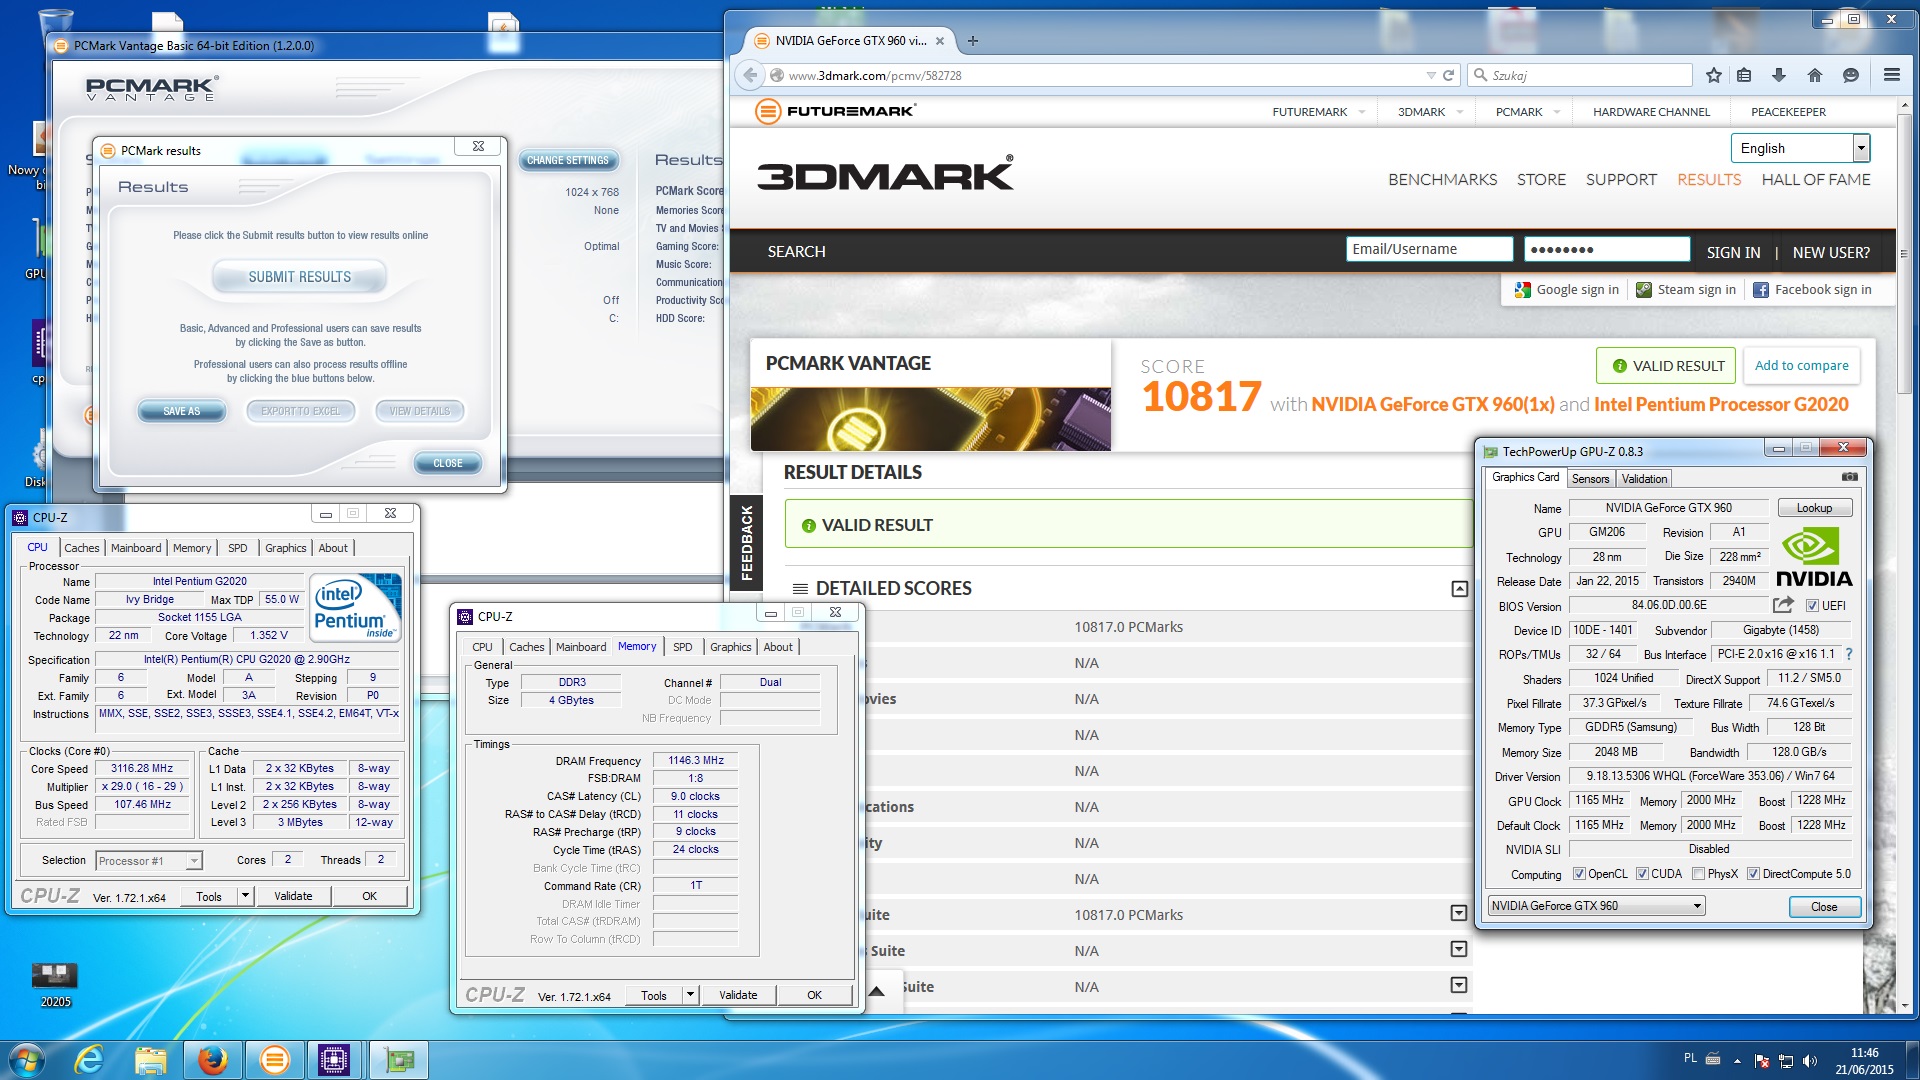Expand the 10817.0 PCMarks suite row
Viewport: 1920px width, 1080px height.
coord(1459,913)
